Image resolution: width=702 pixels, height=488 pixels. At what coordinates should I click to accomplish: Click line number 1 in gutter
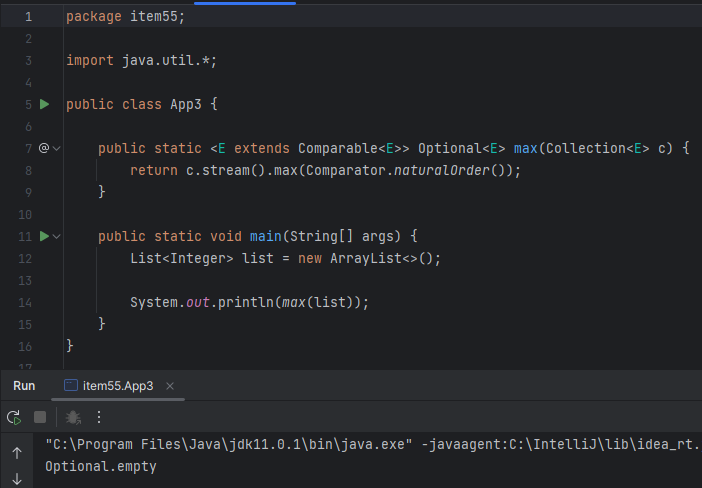pyautogui.click(x=28, y=17)
